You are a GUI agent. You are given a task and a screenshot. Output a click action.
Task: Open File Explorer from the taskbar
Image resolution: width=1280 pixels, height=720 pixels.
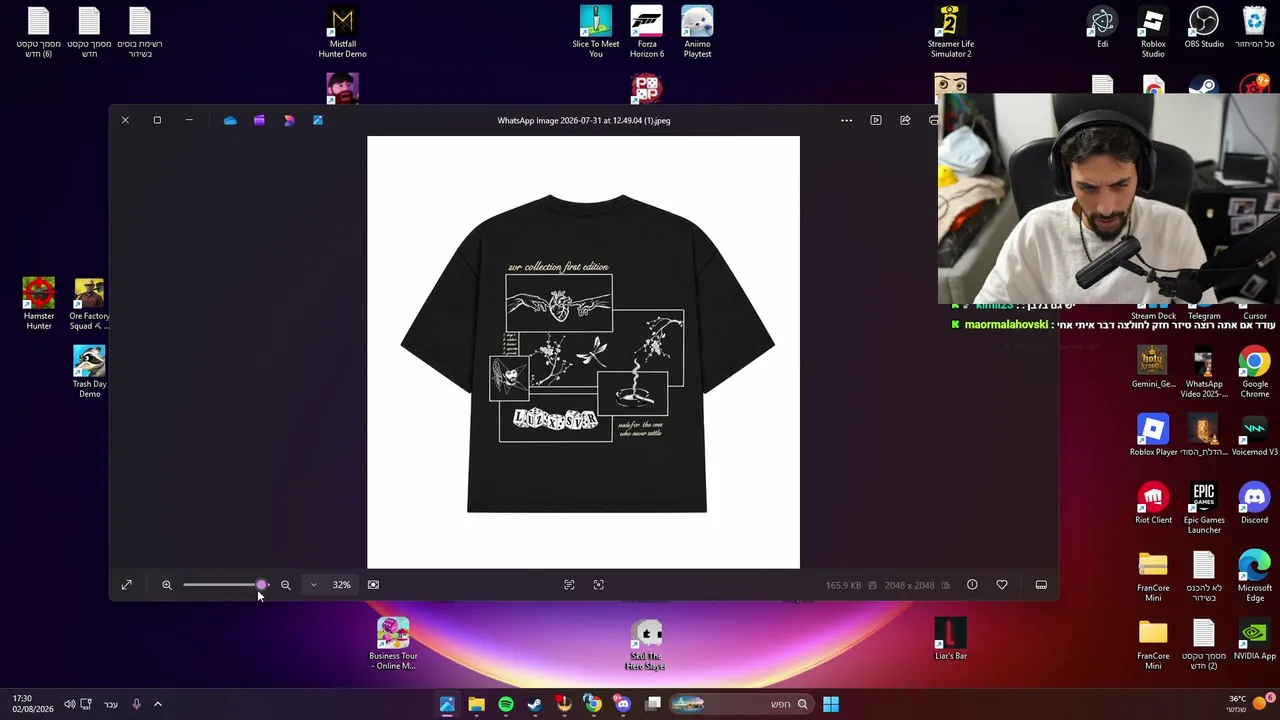476,704
